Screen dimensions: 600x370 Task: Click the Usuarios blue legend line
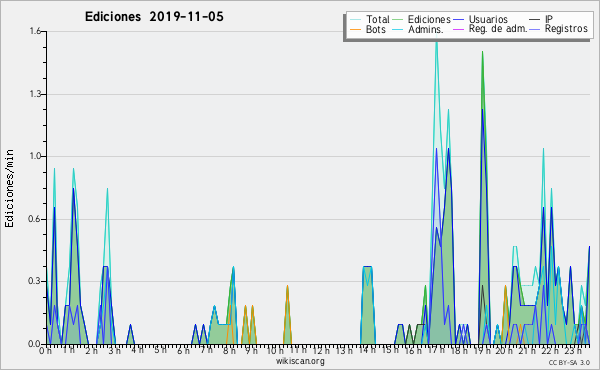pyautogui.click(x=458, y=19)
